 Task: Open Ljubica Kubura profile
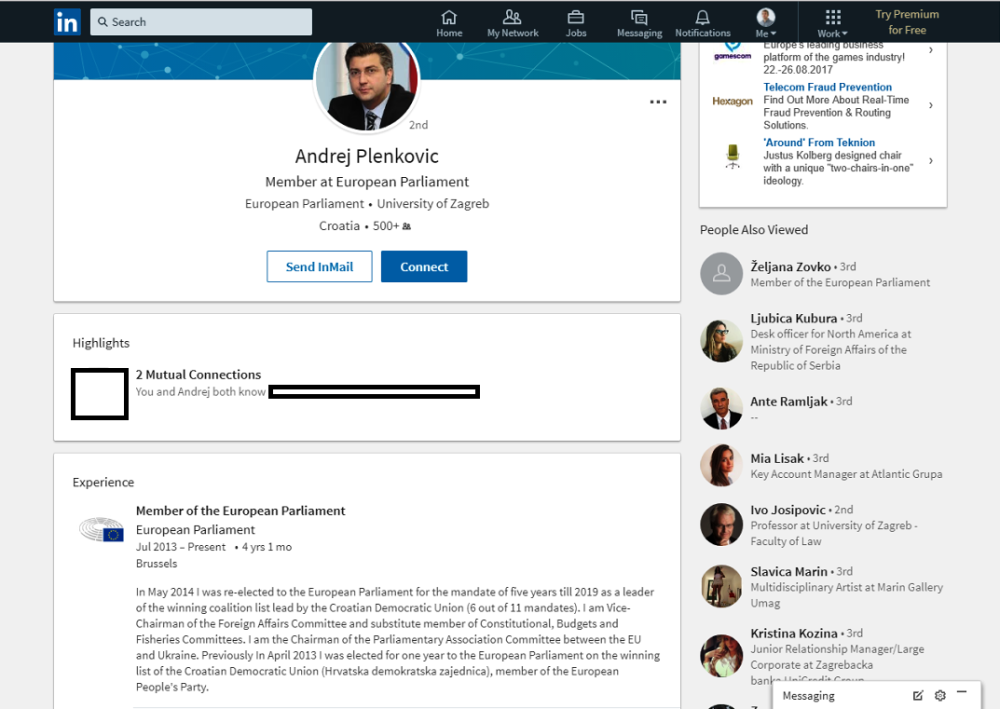tap(793, 318)
